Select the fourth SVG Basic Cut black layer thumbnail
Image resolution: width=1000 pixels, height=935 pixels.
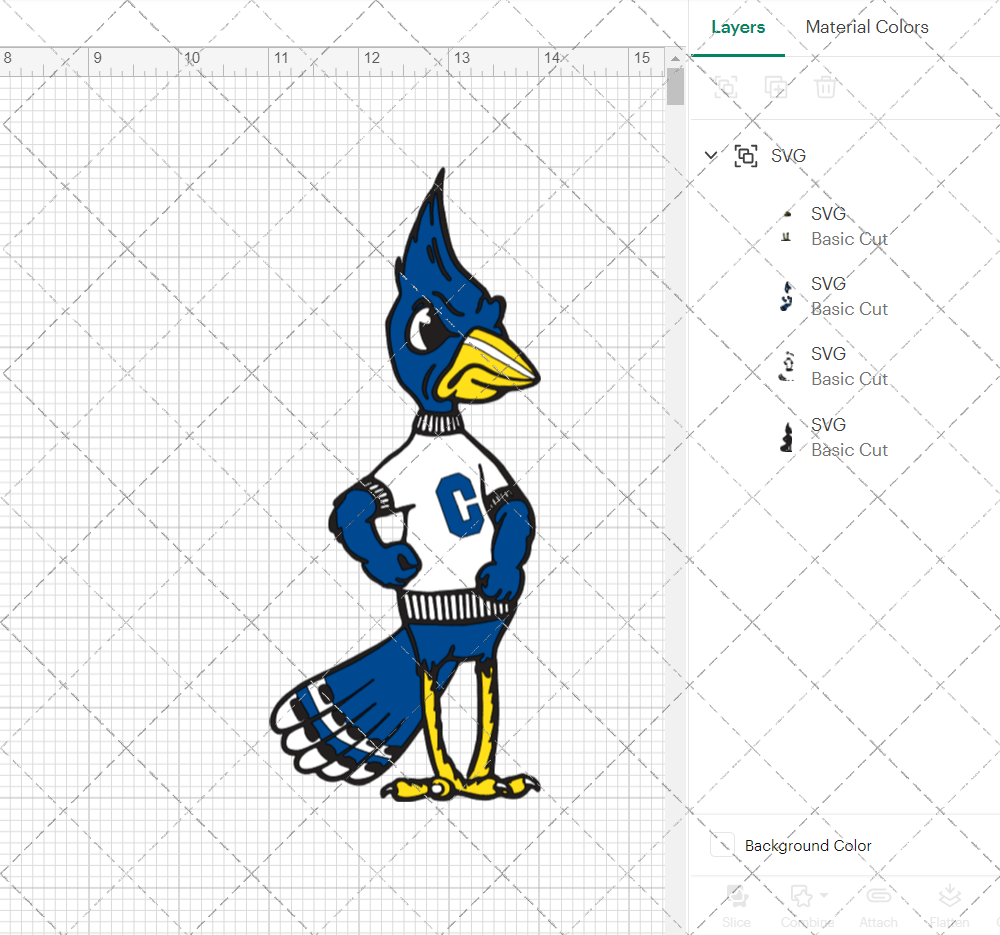click(x=787, y=438)
